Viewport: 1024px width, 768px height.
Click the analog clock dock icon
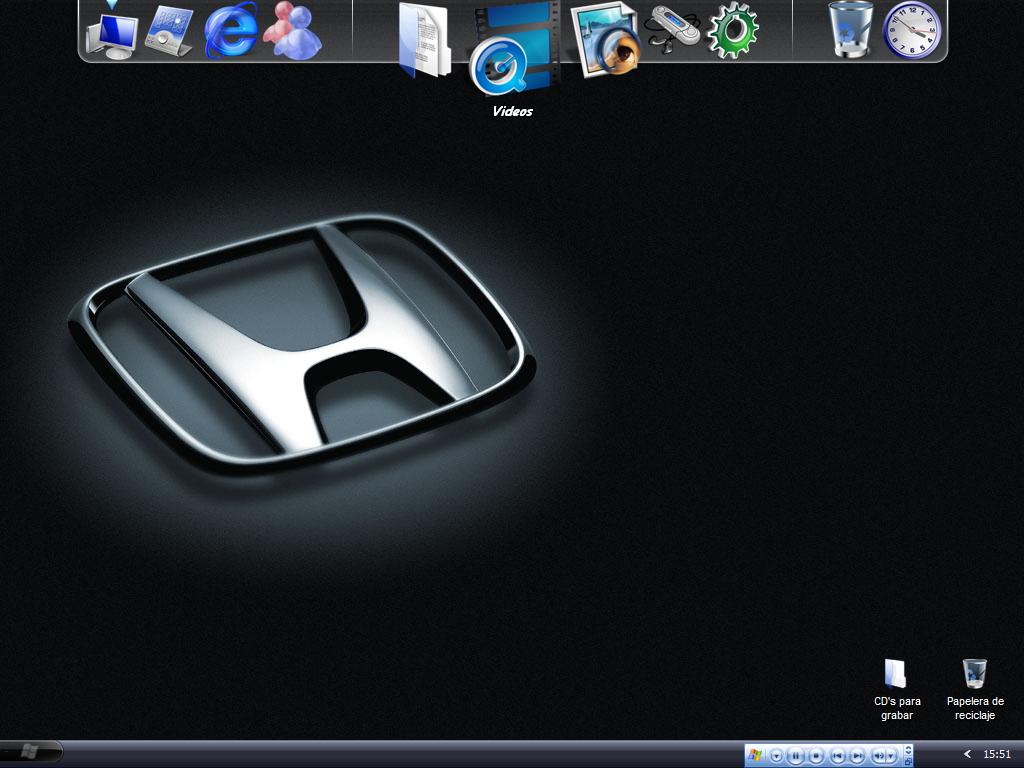coord(912,30)
